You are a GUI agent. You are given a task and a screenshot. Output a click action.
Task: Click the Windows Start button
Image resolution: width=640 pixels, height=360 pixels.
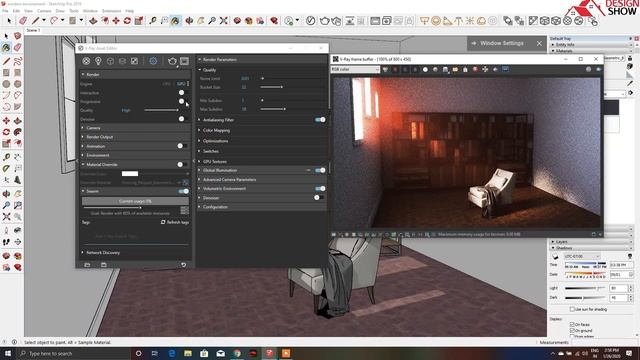coord(8,353)
